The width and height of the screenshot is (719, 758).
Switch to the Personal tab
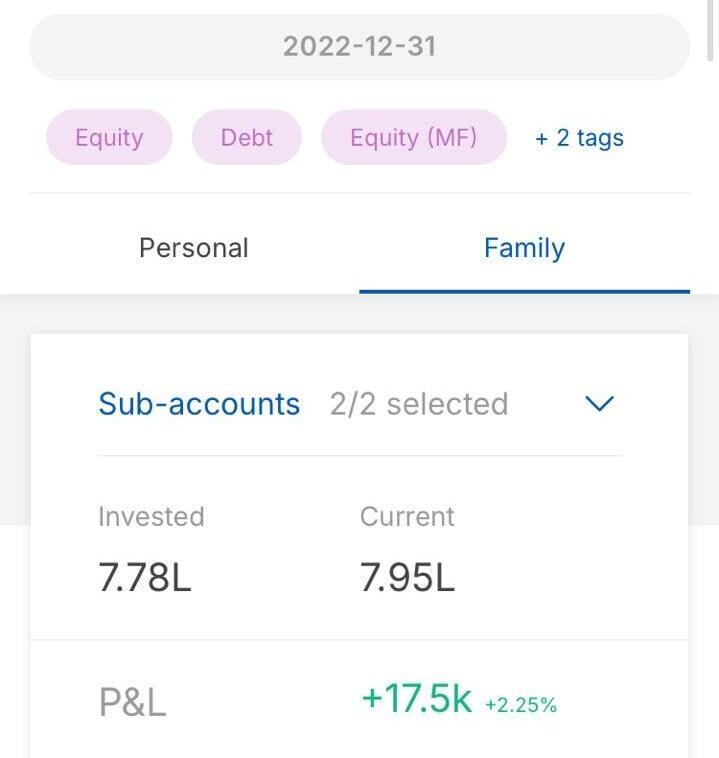point(194,248)
